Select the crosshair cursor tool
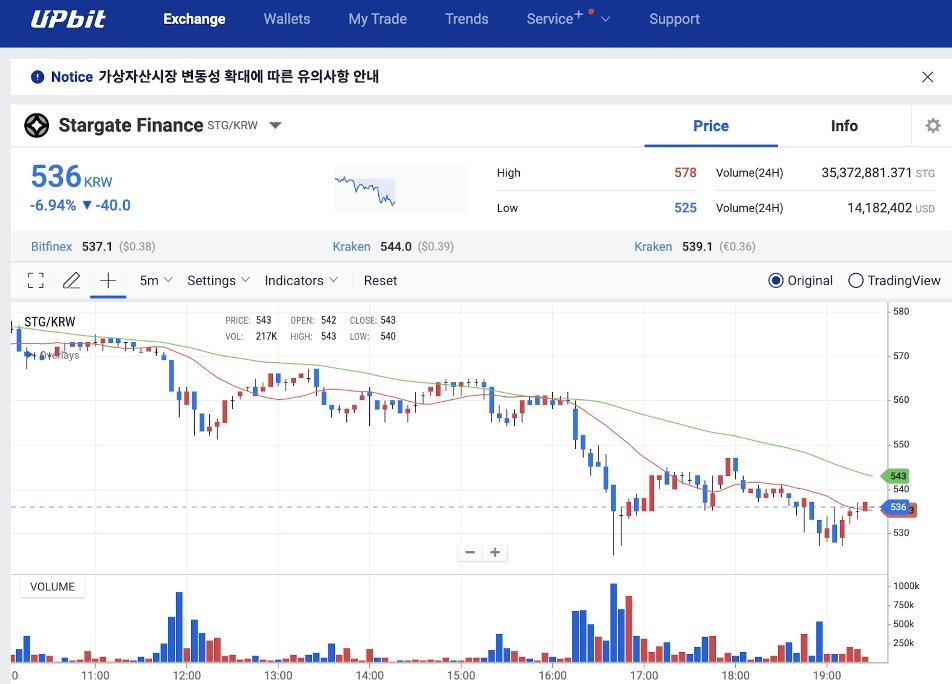Image resolution: width=952 pixels, height=684 pixels. [108, 280]
